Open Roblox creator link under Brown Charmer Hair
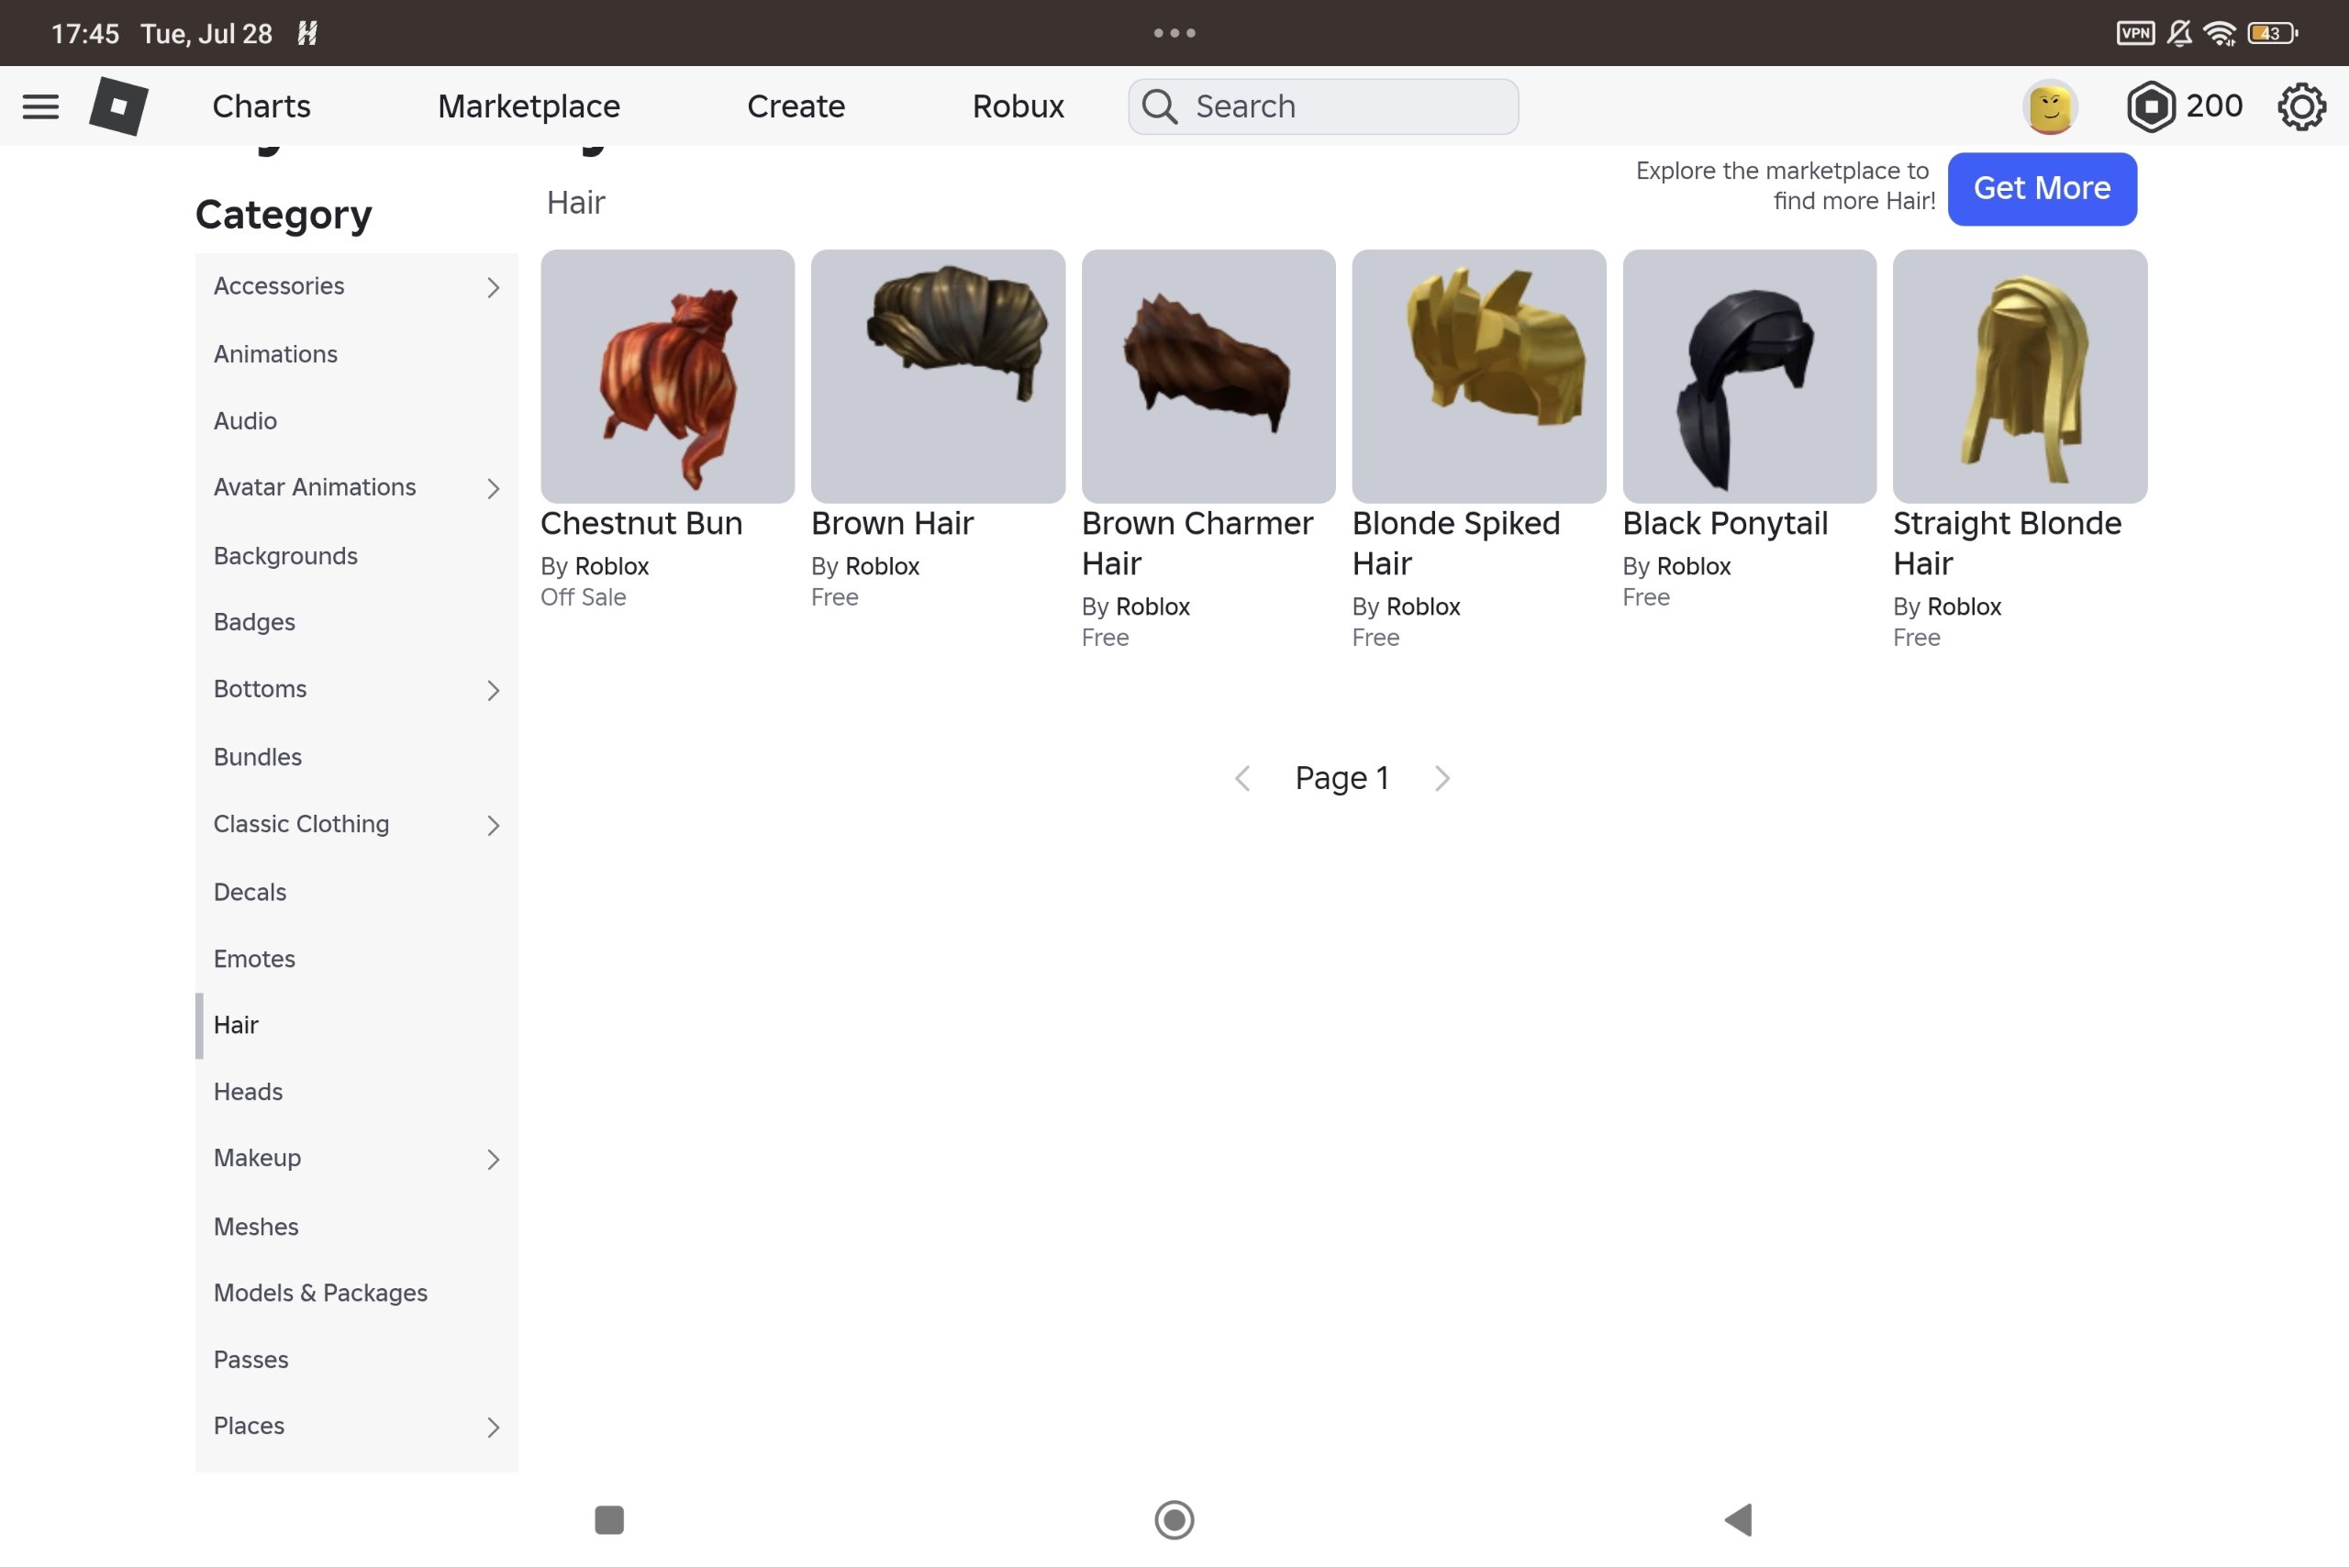The height and width of the screenshot is (1568, 2349). pyautogui.click(x=1153, y=607)
